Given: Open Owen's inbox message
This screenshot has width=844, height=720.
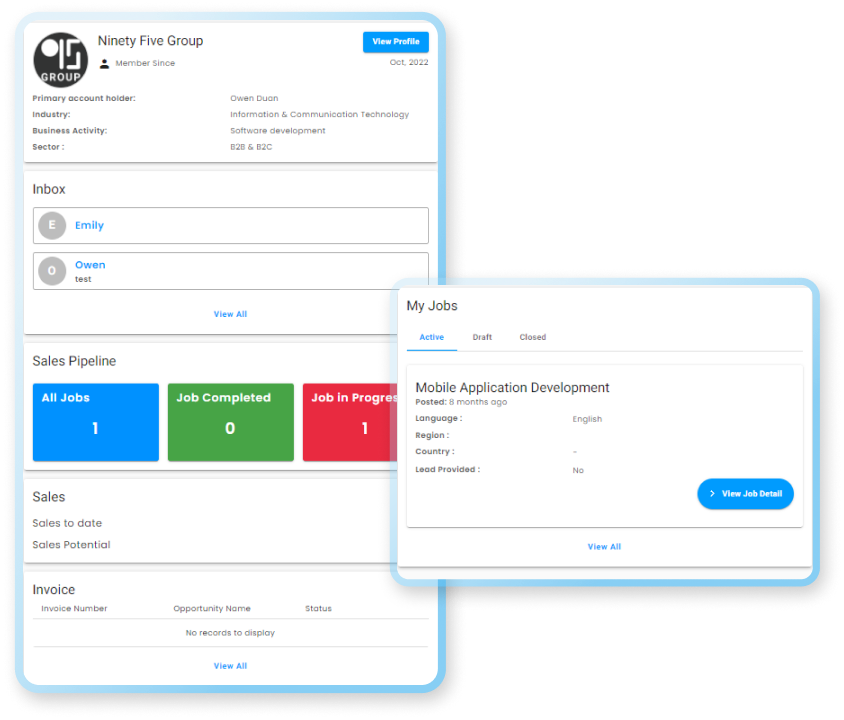Looking at the screenshot, I should pos(230,271).
